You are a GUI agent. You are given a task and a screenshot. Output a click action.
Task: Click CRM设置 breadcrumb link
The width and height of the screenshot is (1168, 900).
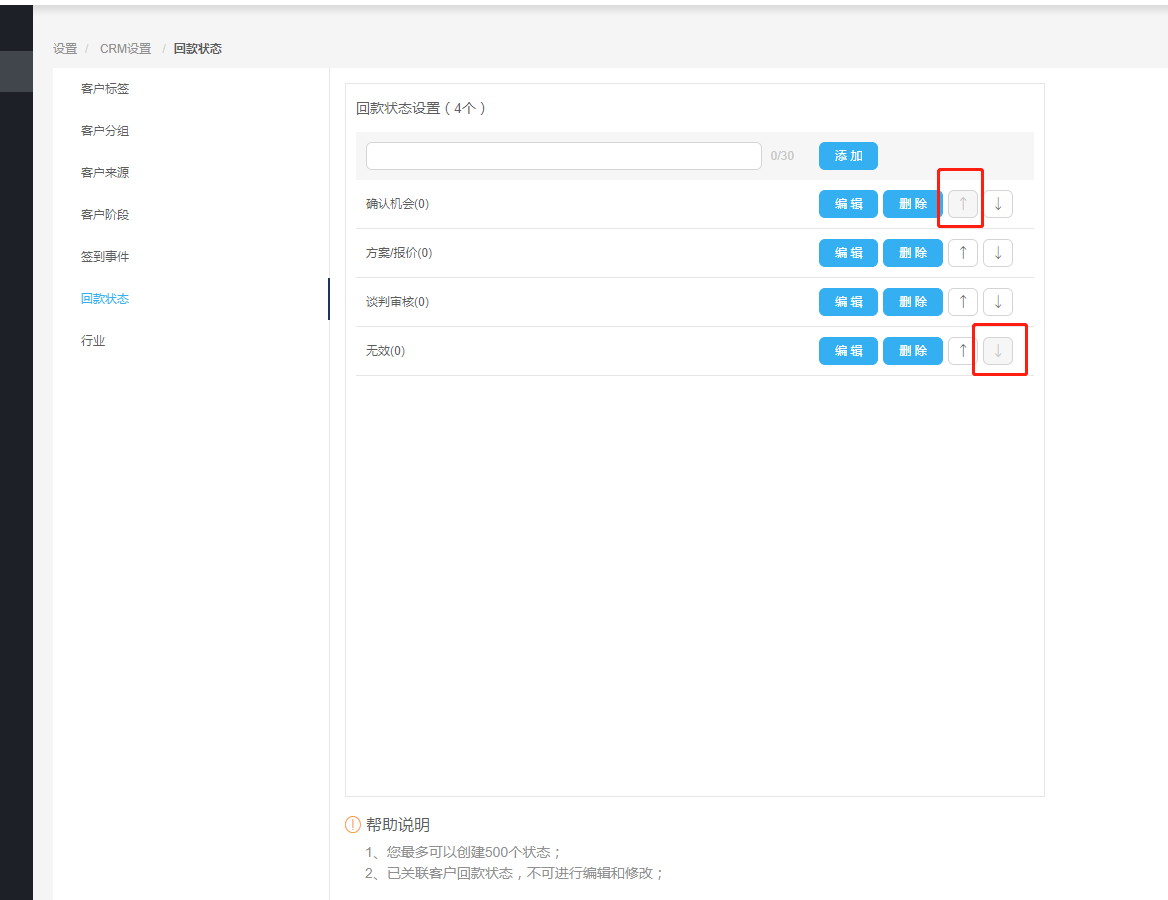125,49
